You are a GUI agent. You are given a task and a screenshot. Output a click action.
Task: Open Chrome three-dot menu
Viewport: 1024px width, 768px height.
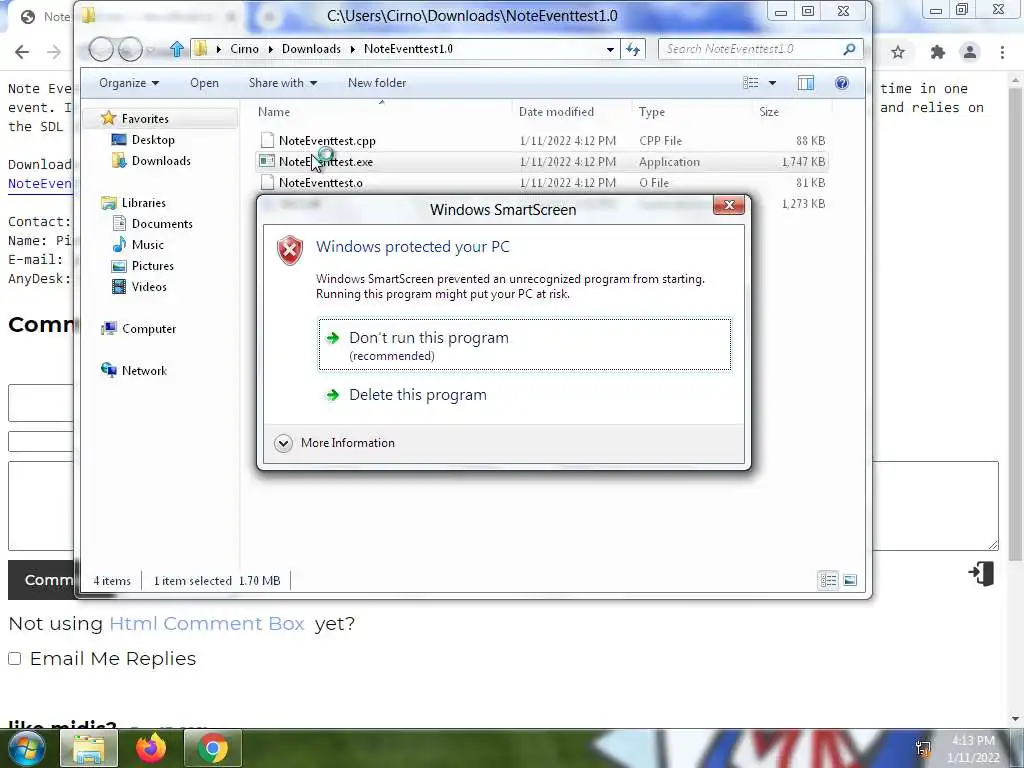pos(1002,52)
